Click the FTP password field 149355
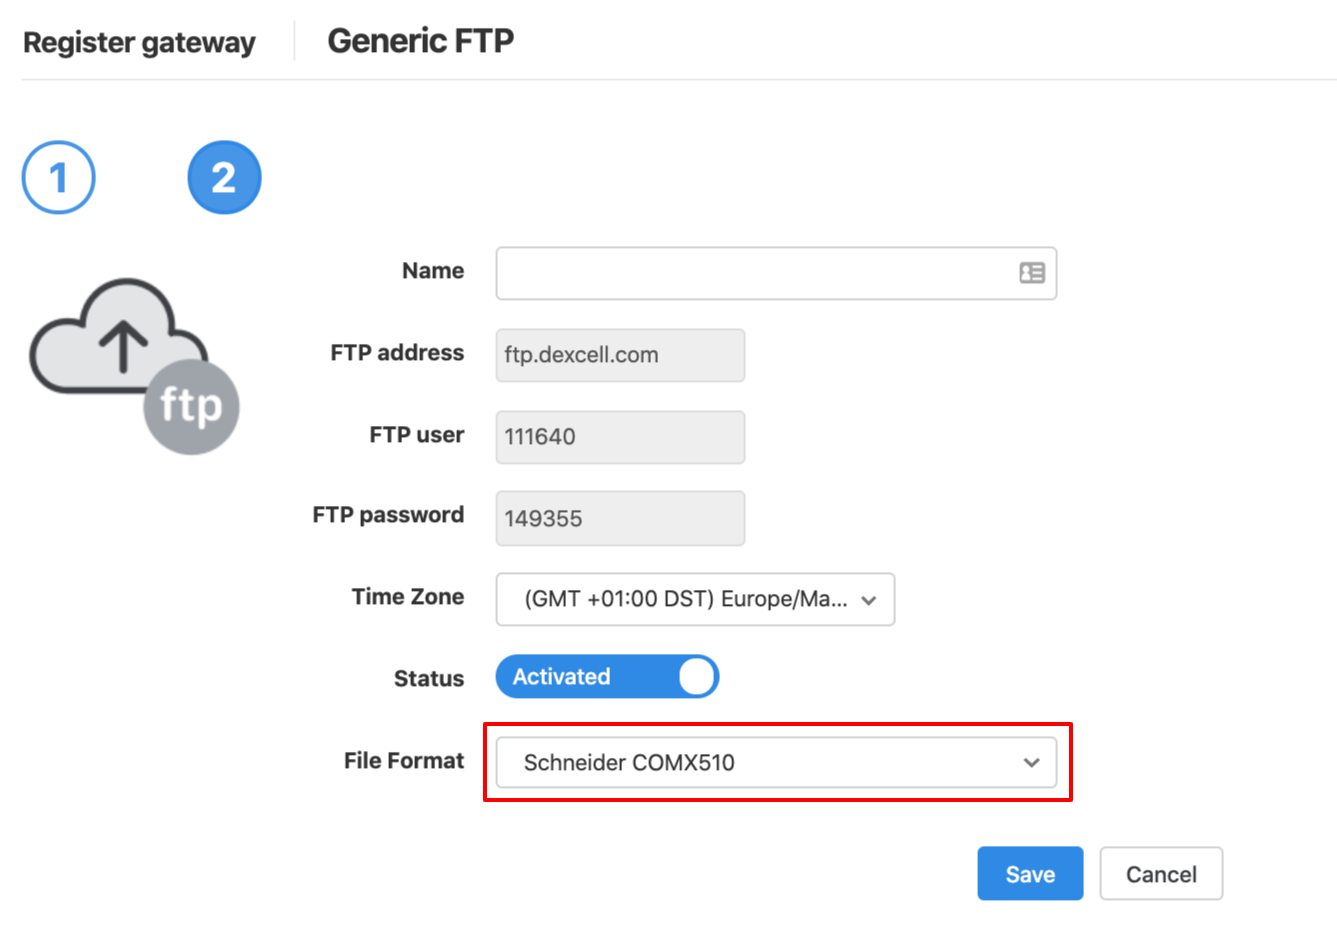 [x=620, y=518]
